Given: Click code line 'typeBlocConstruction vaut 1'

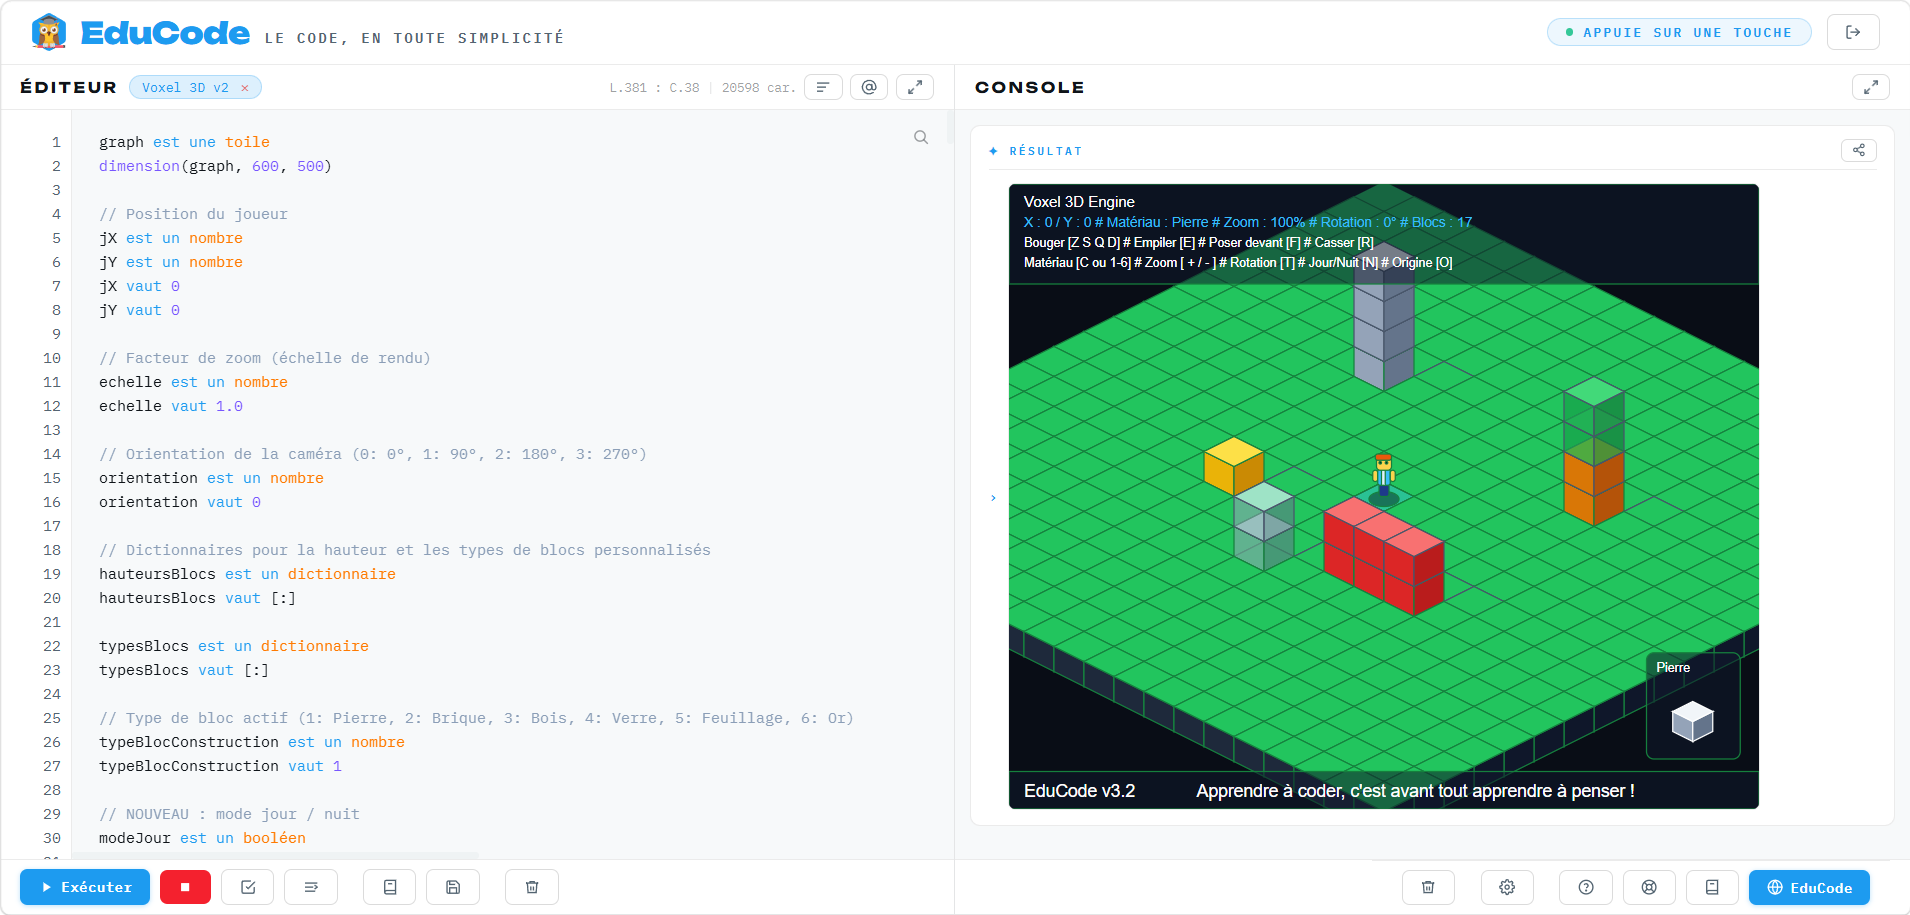Looking at the screenshot, I should [x=220, y=766].
